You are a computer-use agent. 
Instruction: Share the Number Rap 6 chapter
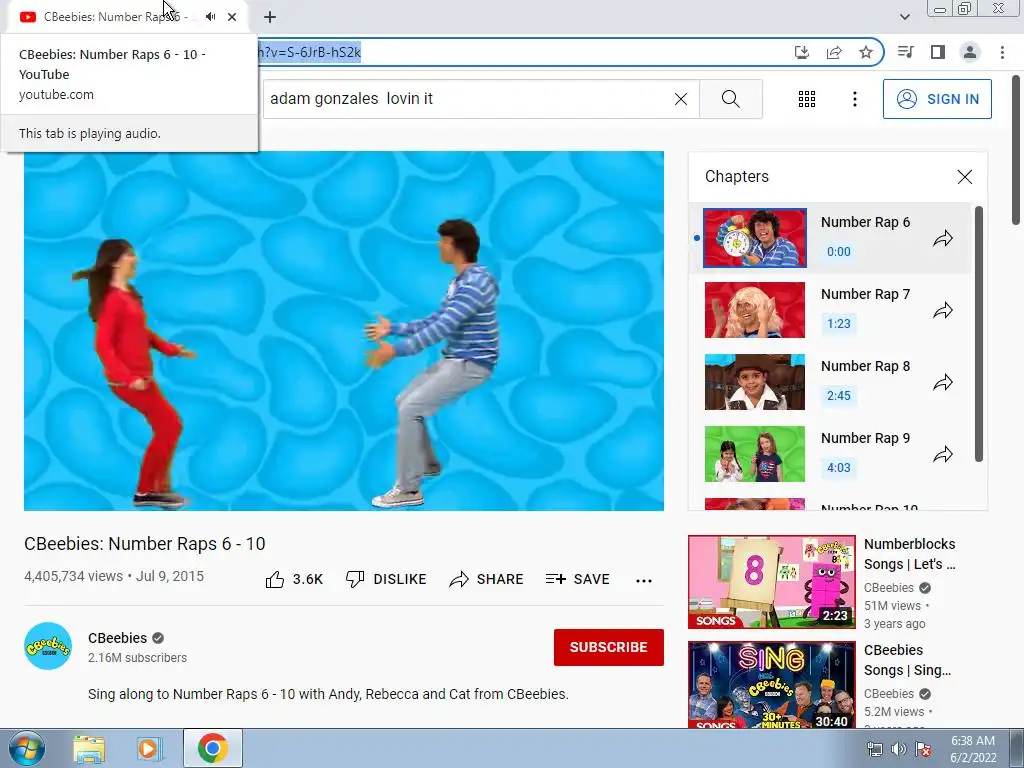pos(942,238)
